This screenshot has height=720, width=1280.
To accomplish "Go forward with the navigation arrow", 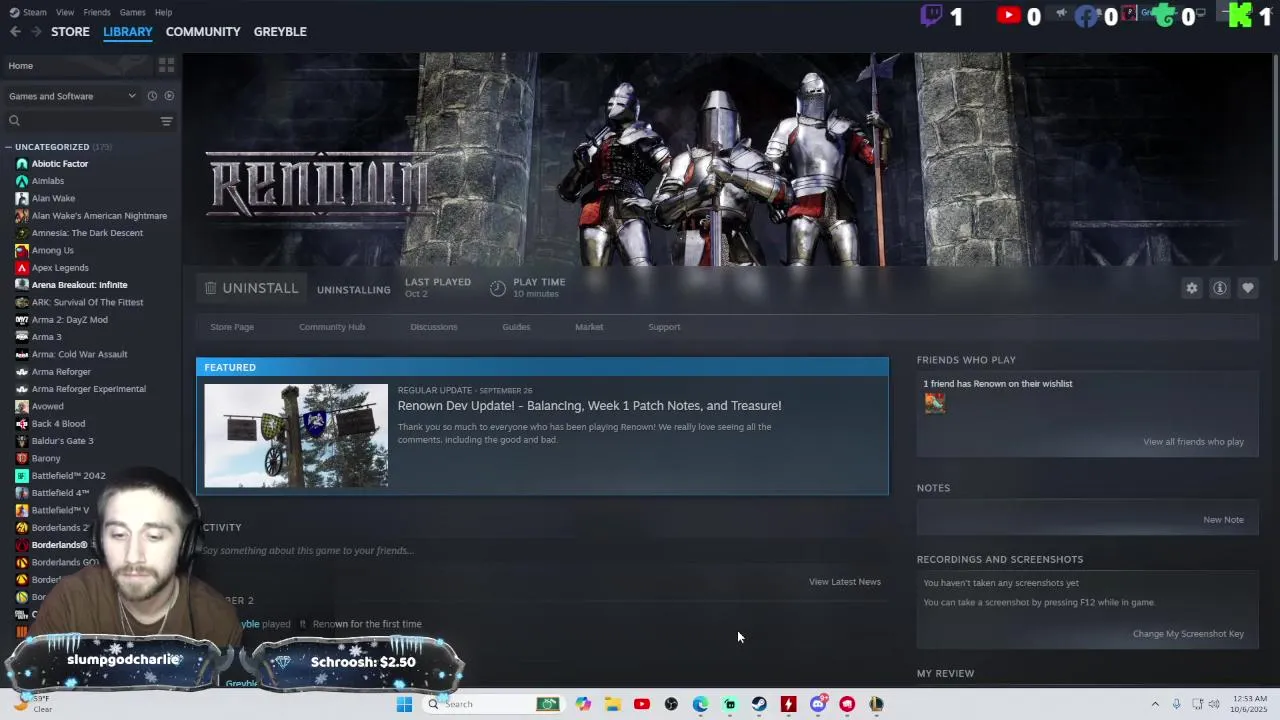I will coord(36,32).
